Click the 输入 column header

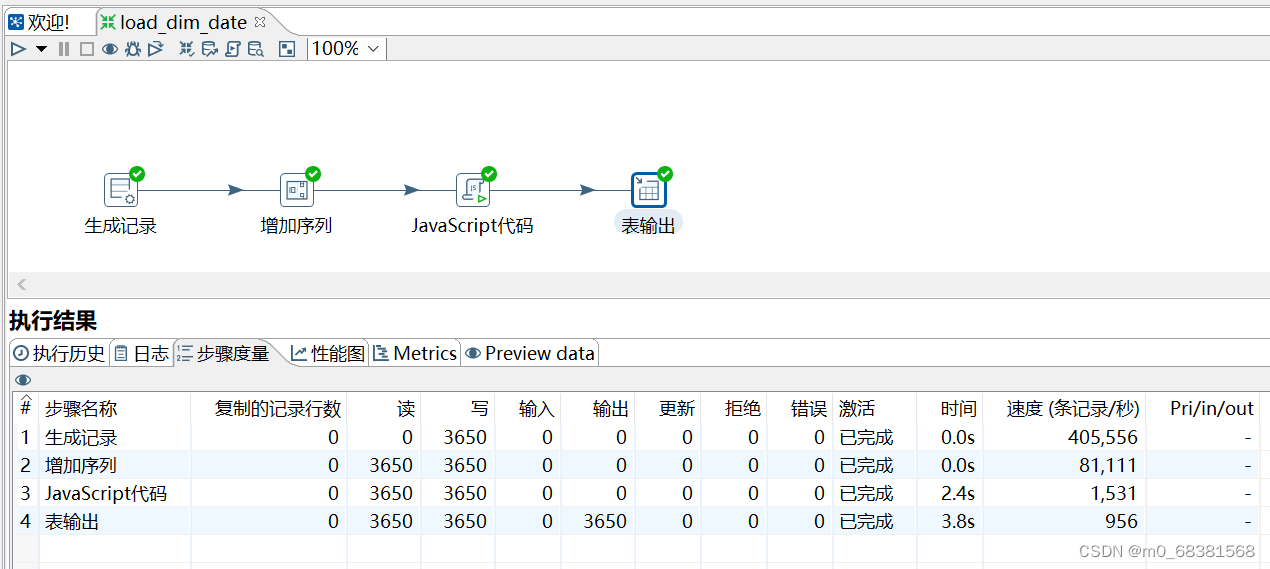point(528,409)
